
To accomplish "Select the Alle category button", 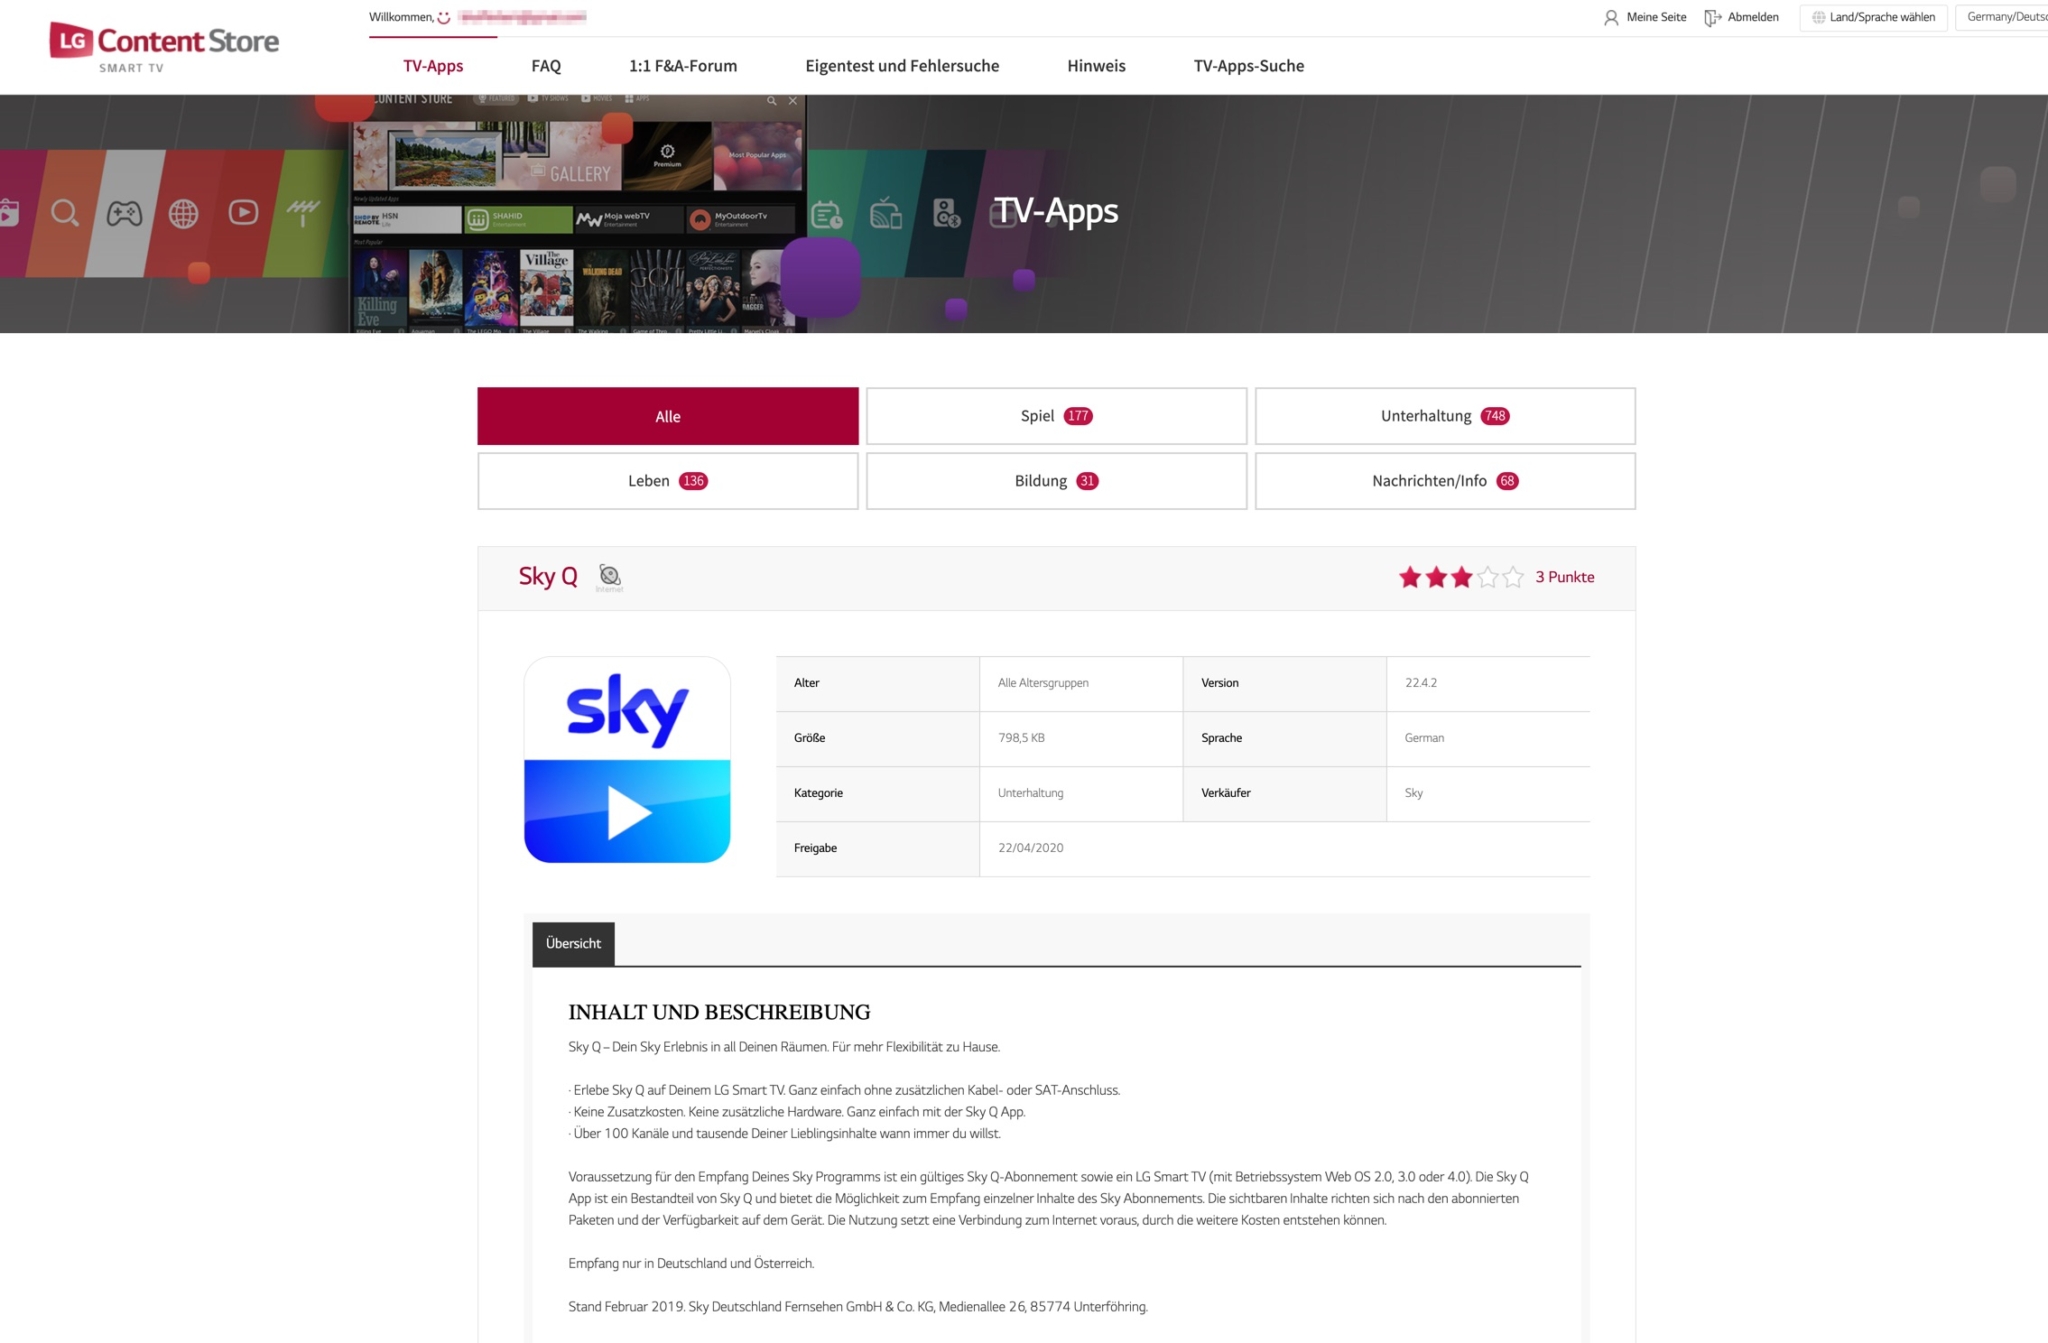I will pyautogui.click(x=667, y=415).
